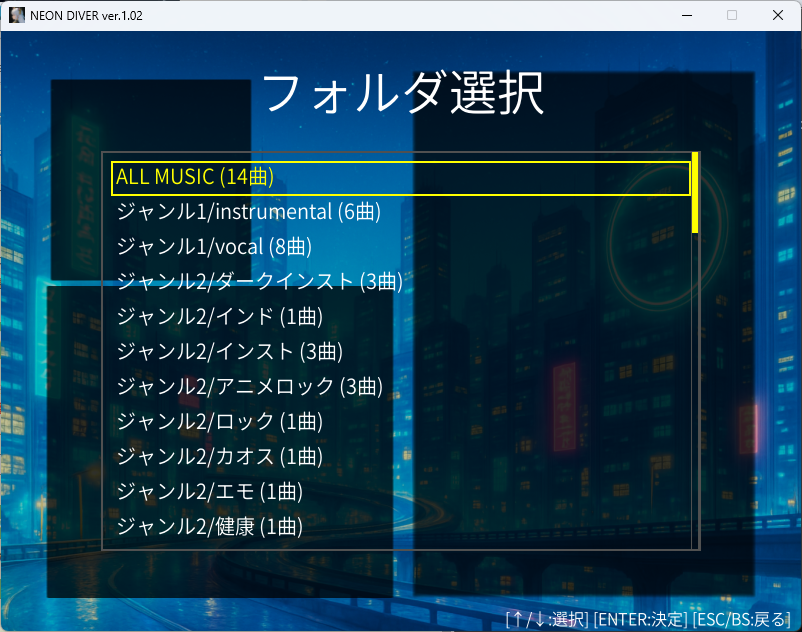The width and height of the screenshot is (802, 632).
Task: Click the [ESC/BS:戻る] hint text
Action: (x=741, y=619)
